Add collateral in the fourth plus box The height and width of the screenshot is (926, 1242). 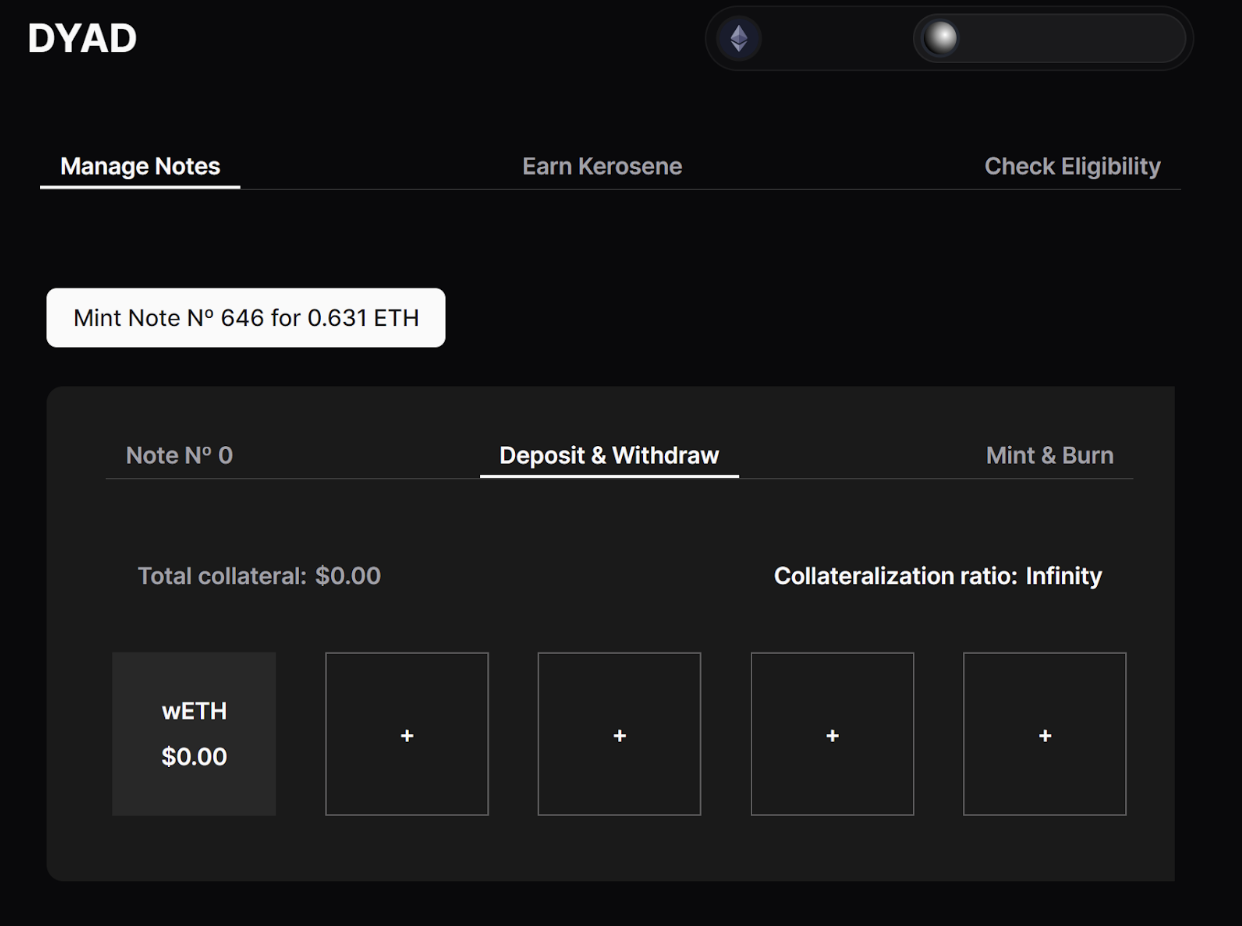1045,734
